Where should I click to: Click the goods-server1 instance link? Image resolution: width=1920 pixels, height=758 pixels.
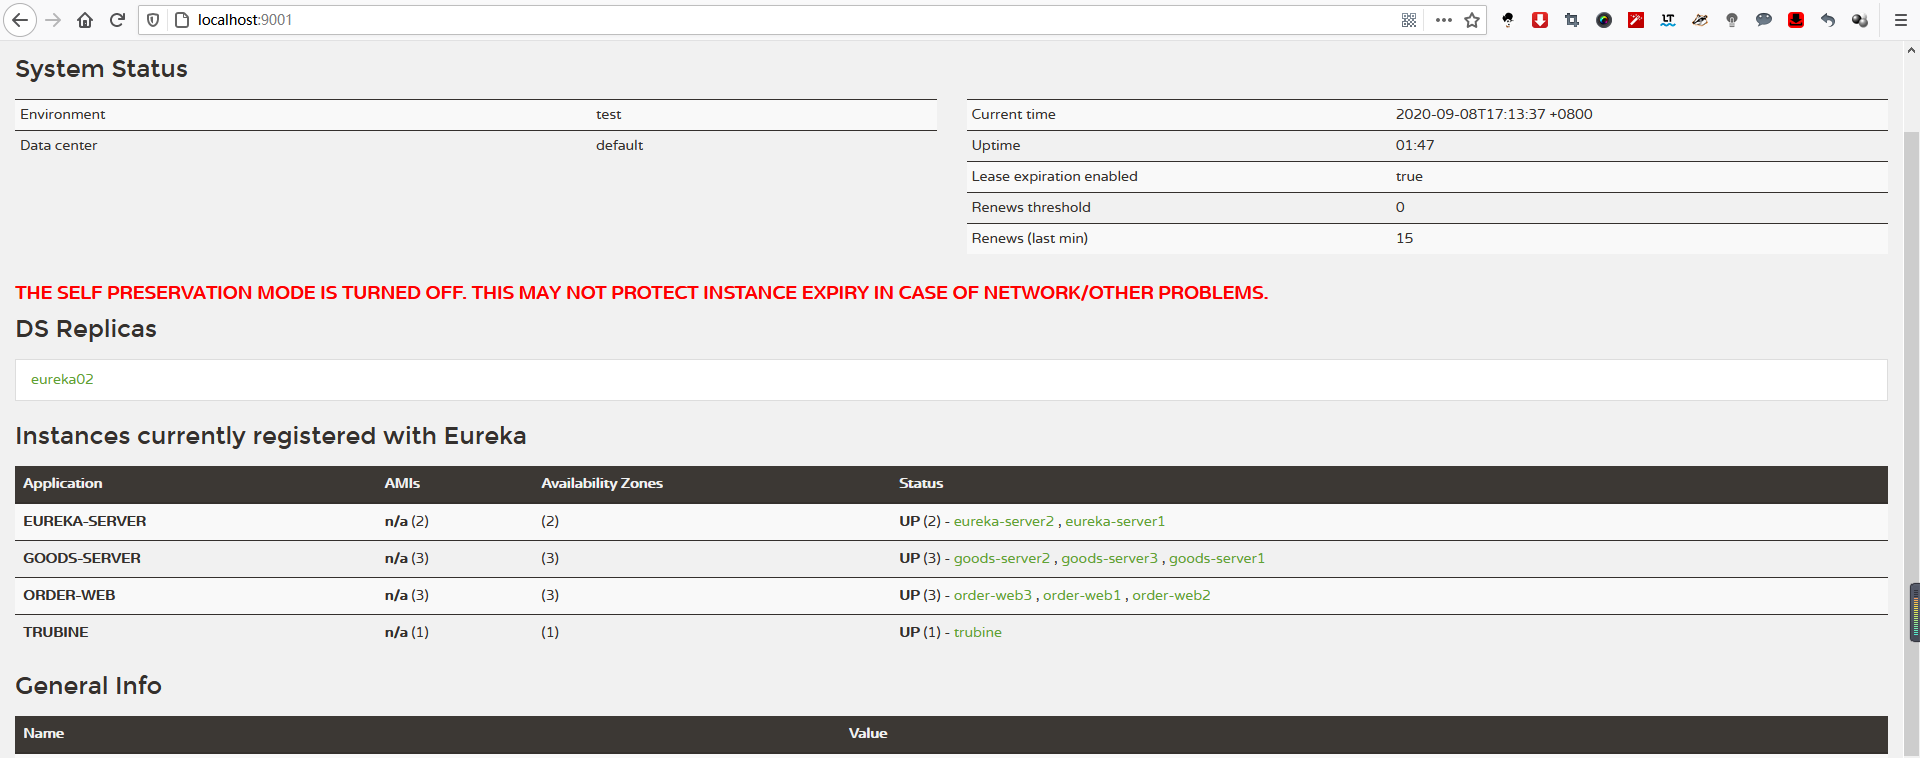click(1216, 559)
